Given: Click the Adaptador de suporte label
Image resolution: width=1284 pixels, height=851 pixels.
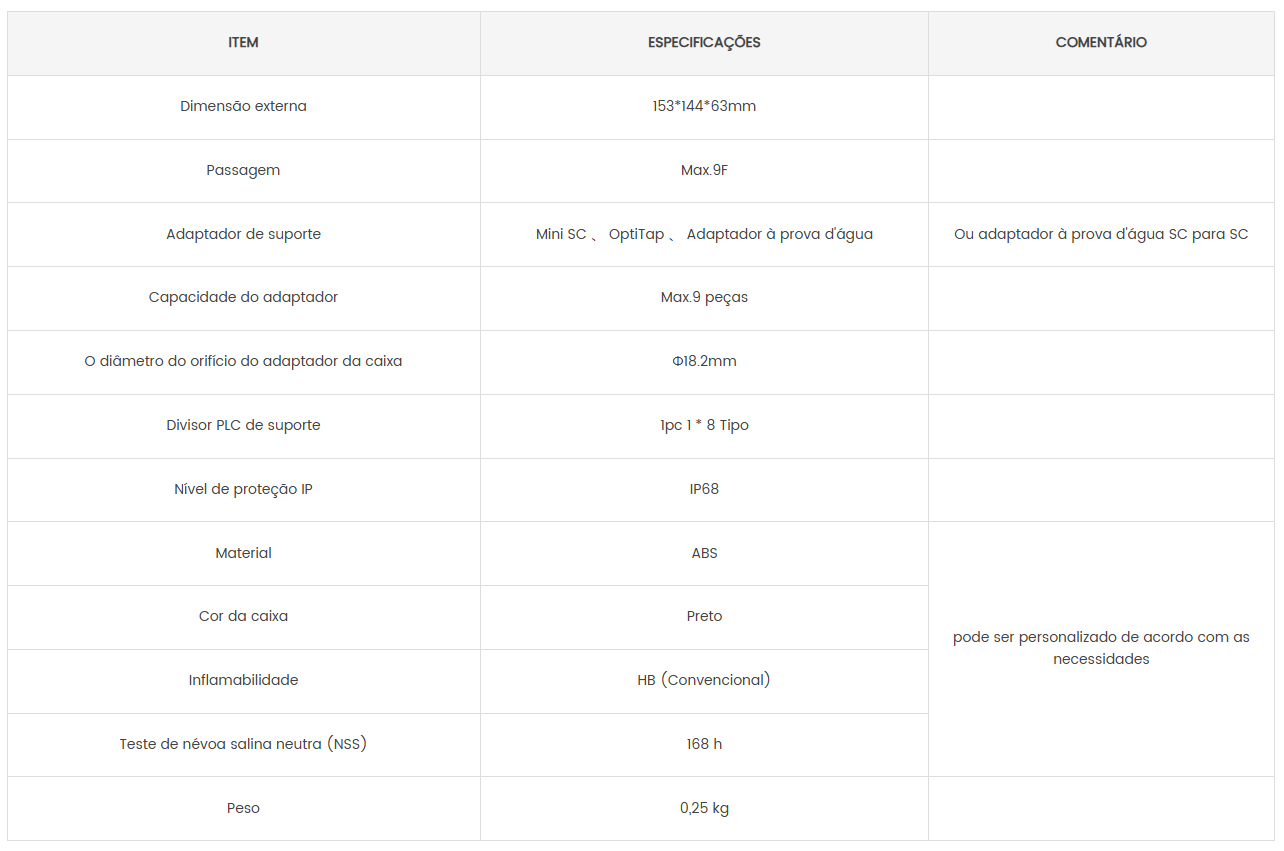Looking at the screenshot, I should [x=243, y=234].
